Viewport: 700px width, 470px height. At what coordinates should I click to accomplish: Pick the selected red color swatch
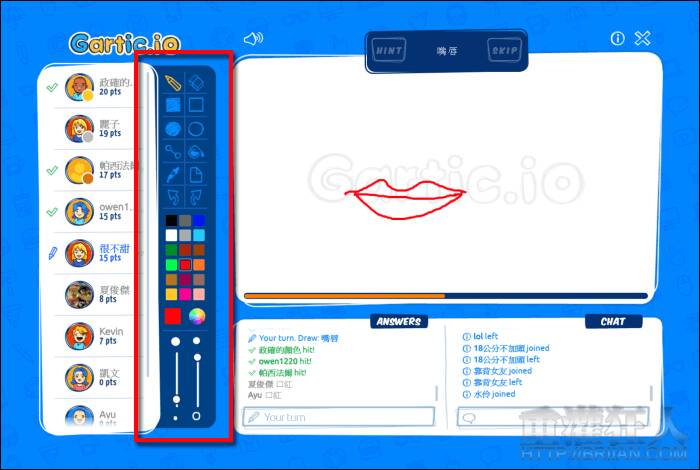tap(185, 265)
